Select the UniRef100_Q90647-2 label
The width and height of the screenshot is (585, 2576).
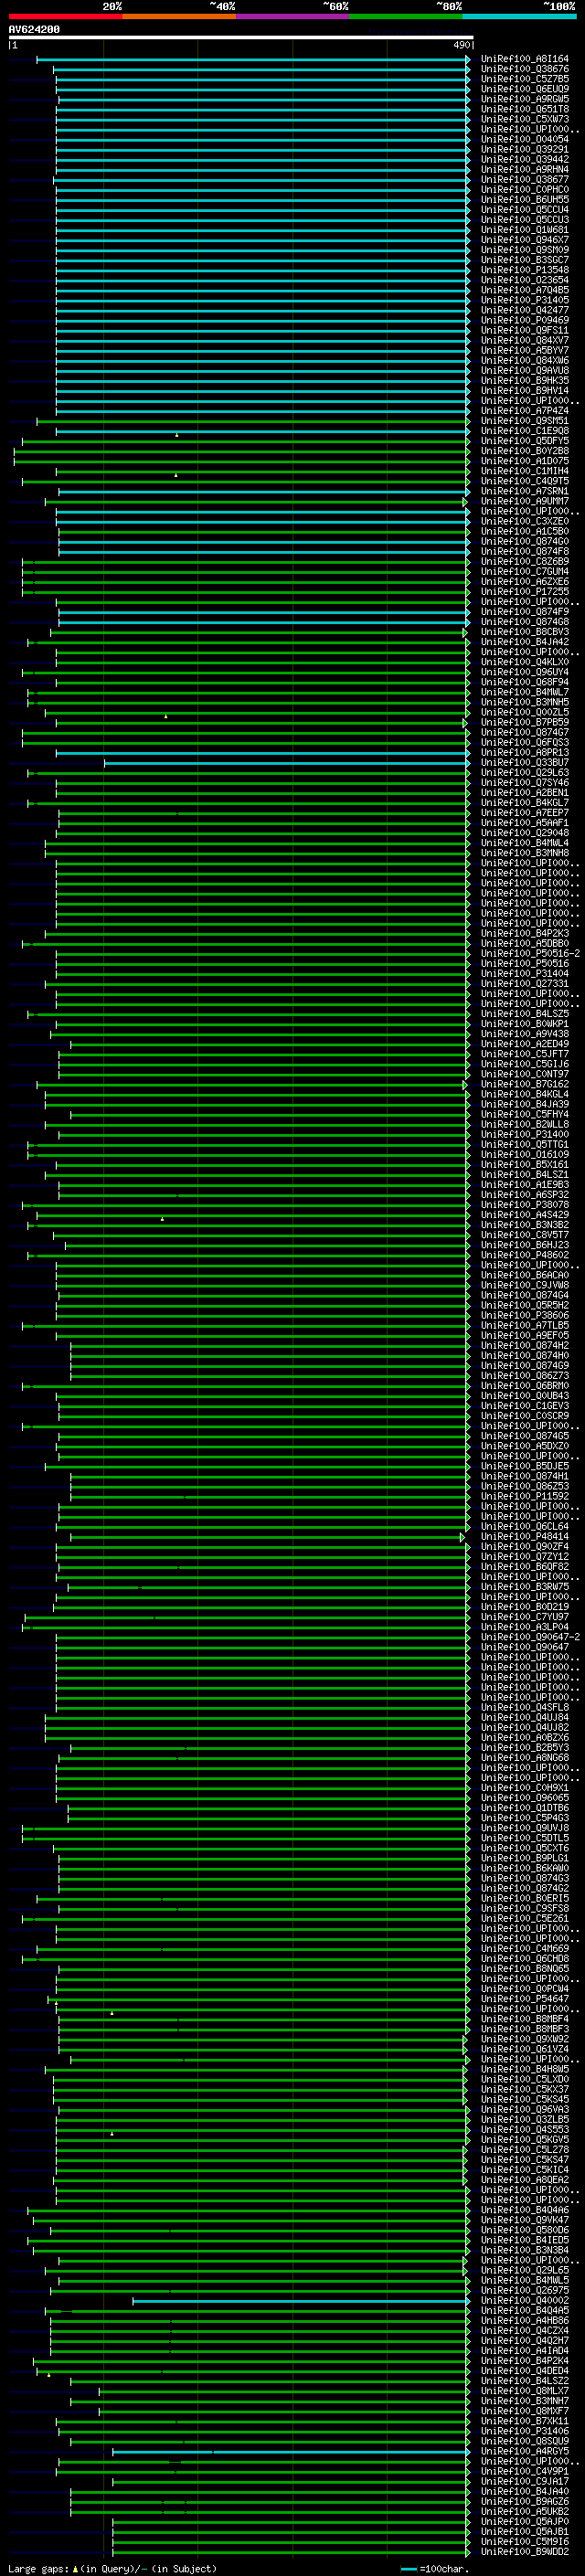click(x=531, y=1637)
